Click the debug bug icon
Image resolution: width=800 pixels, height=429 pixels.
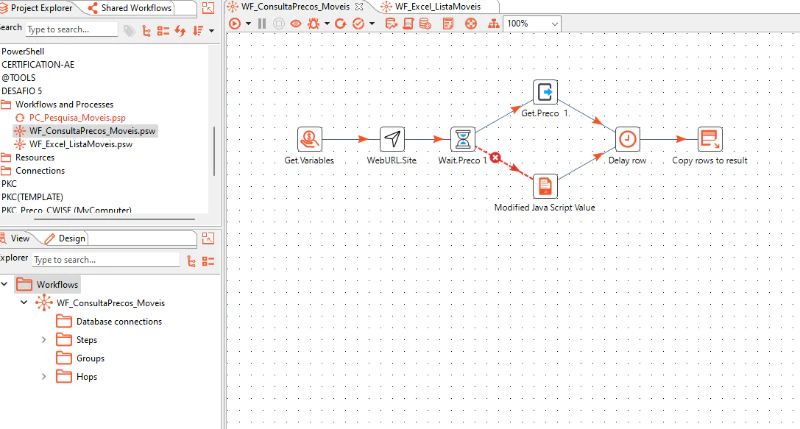[314, 23]
